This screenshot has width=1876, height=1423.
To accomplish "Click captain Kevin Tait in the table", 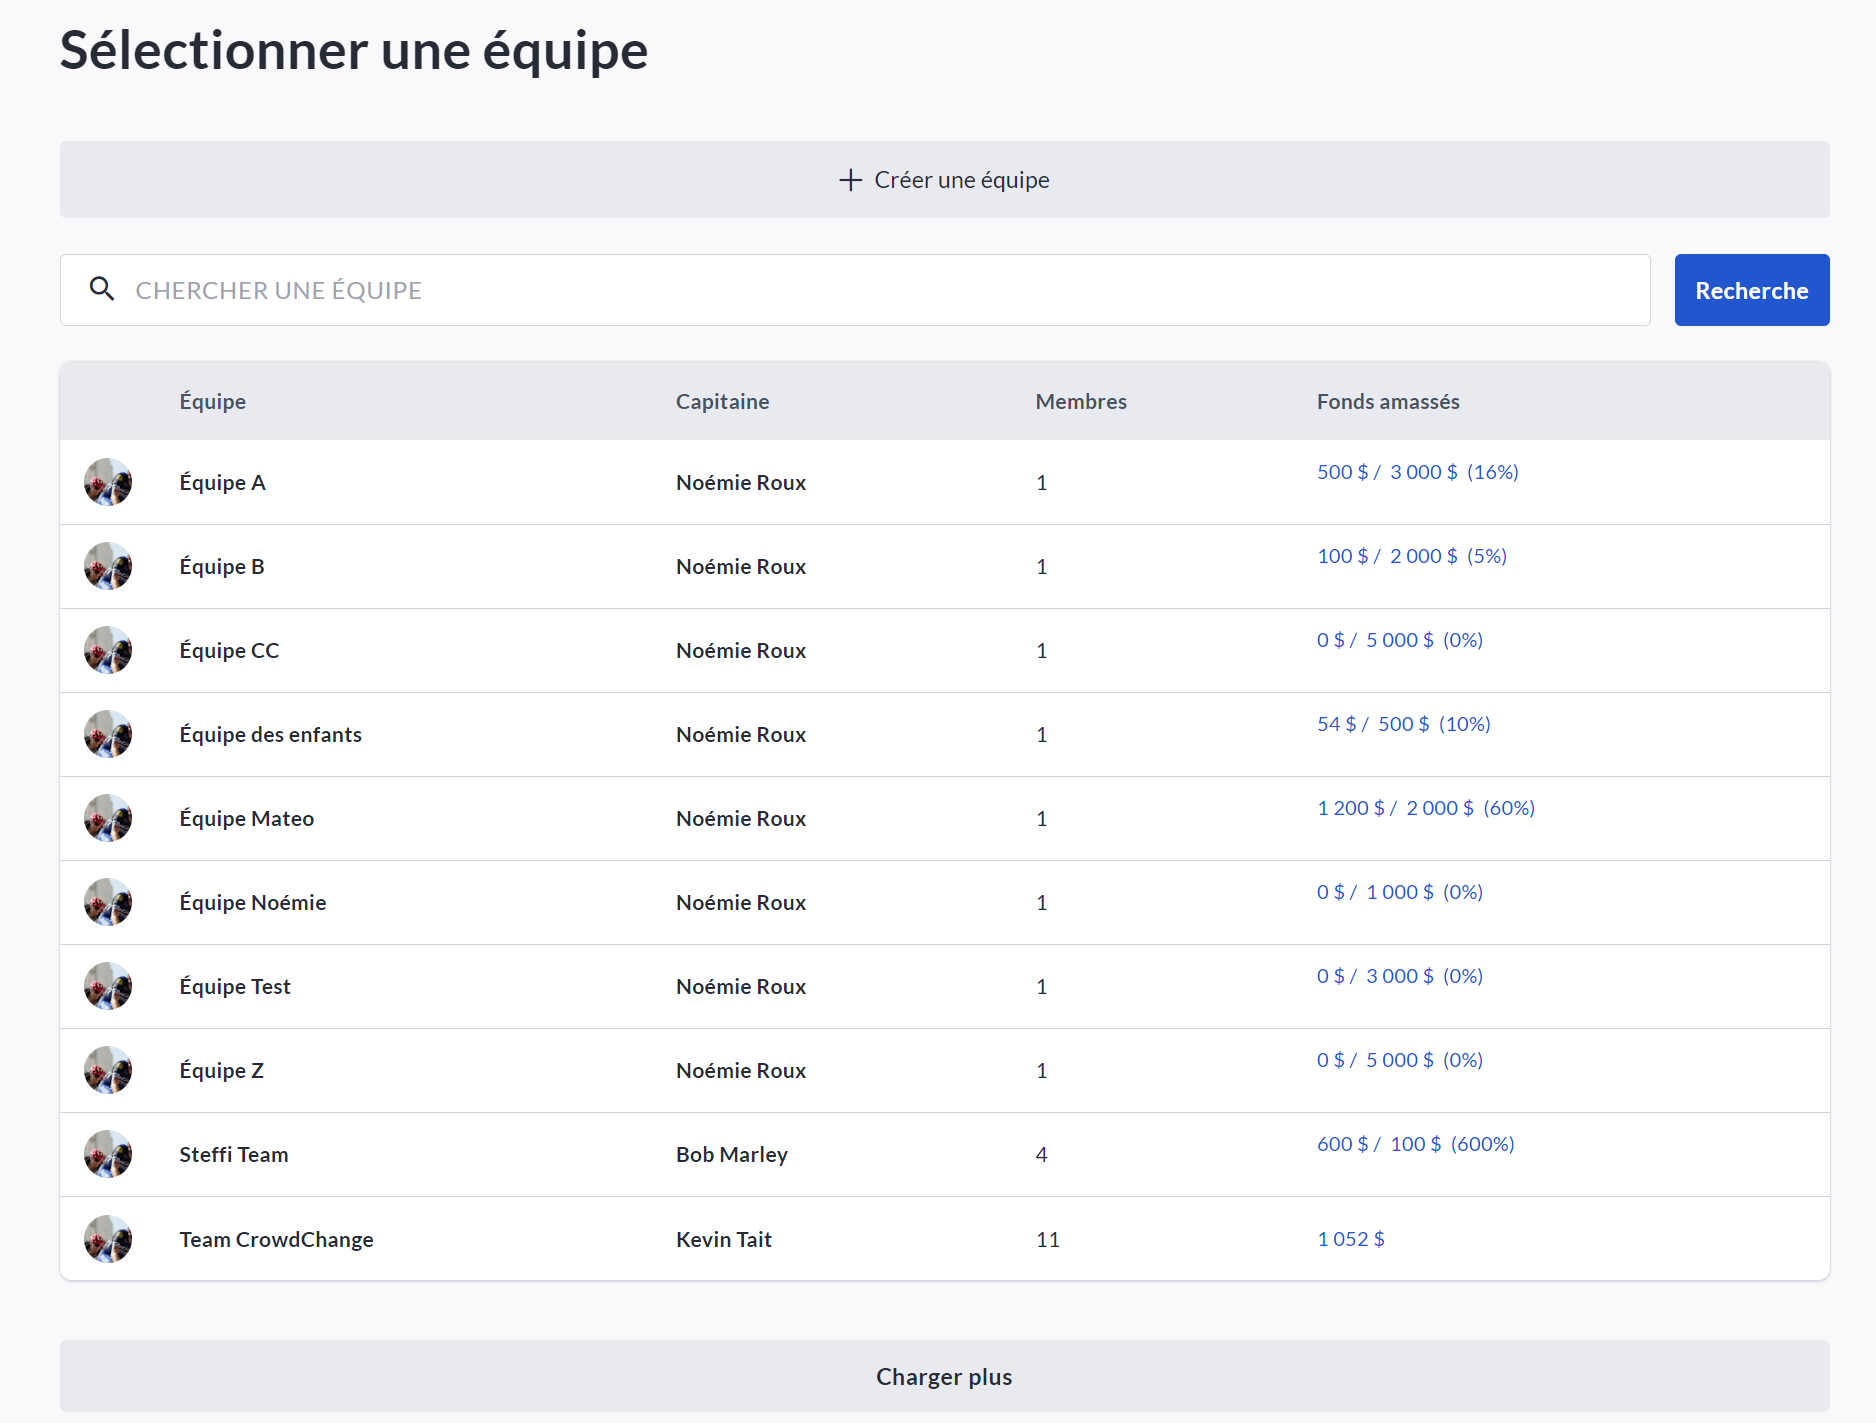I will point(724,1239).
